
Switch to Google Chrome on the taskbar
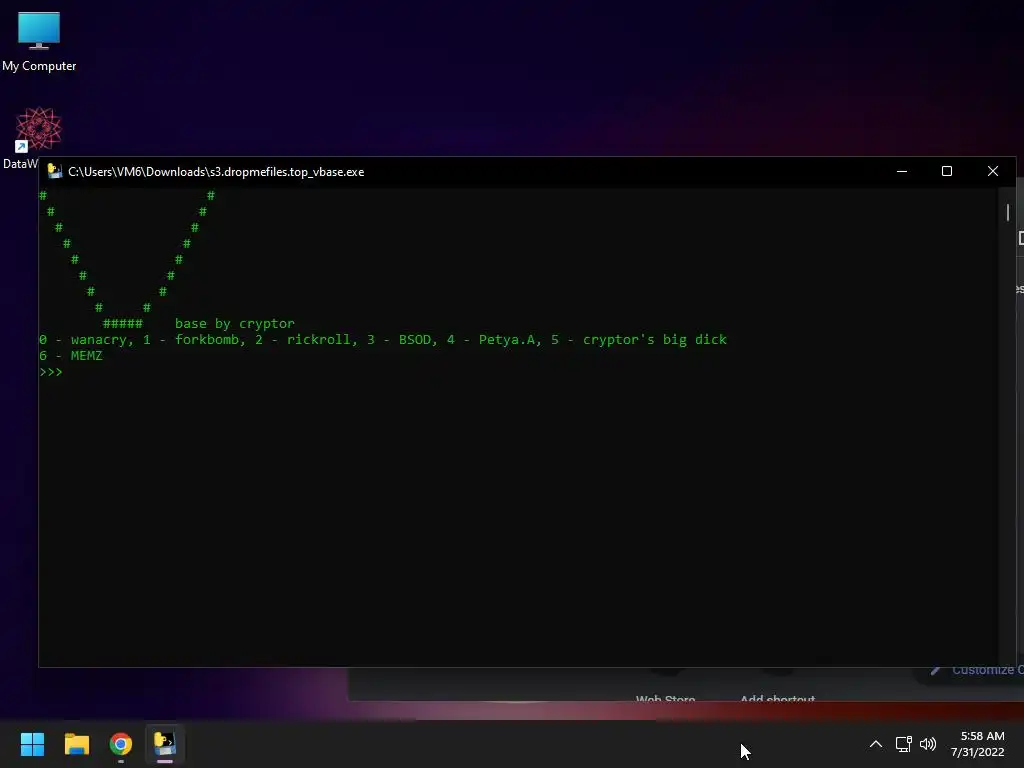[121, 744]
